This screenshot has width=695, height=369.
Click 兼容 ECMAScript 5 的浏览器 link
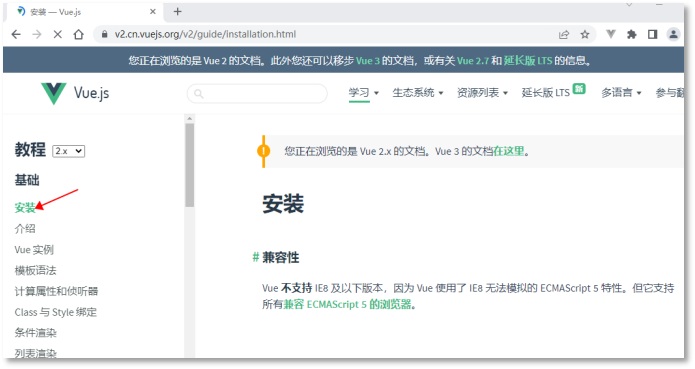(x=347, y=304)
